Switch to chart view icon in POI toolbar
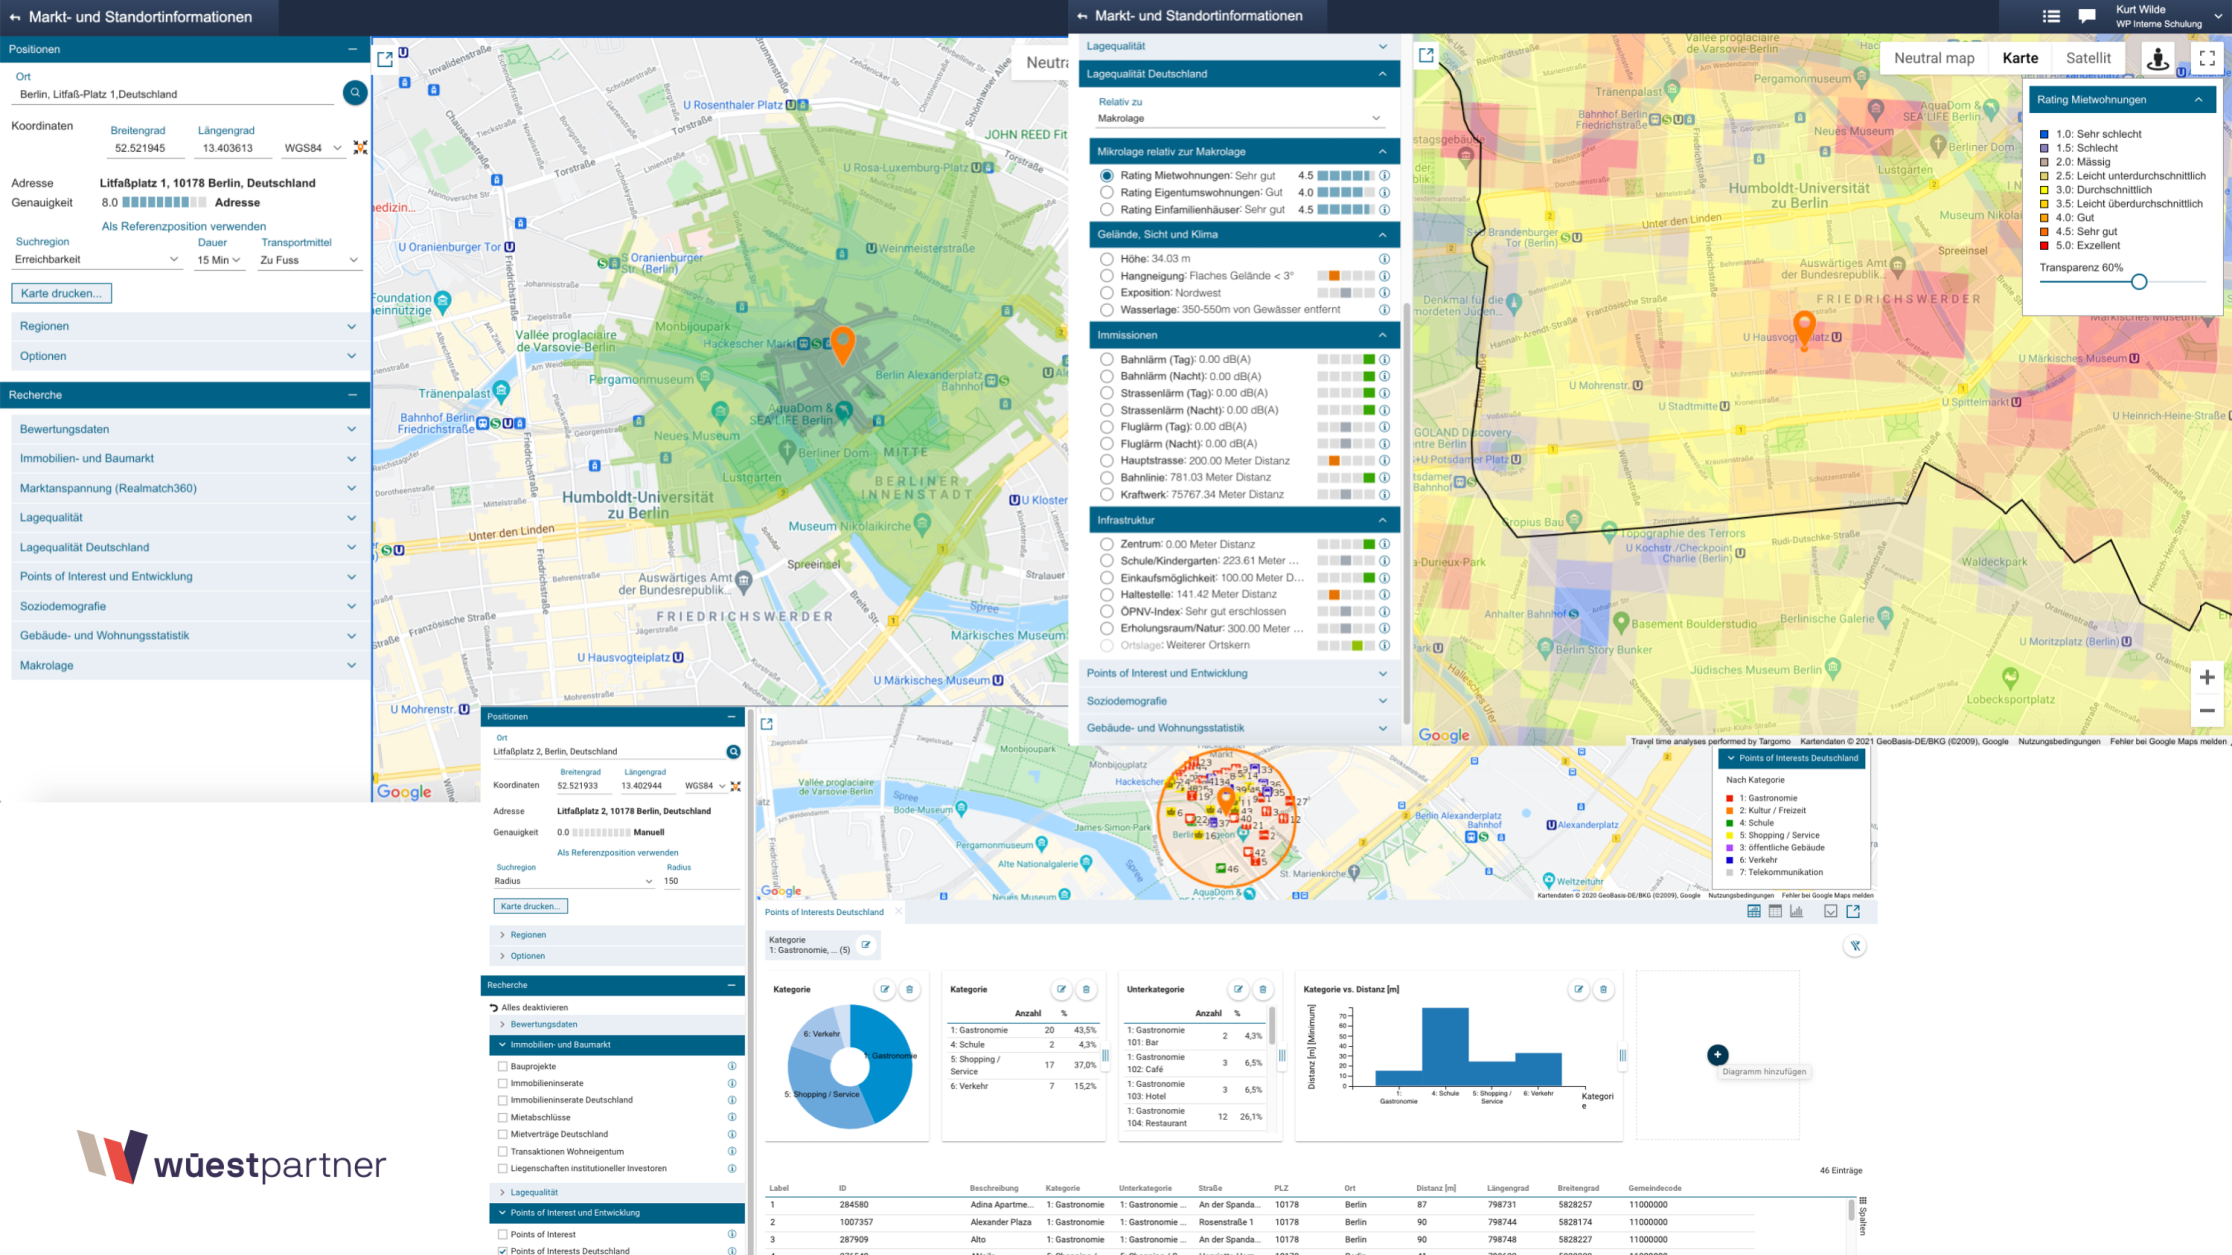 (x=1797, y=911)
